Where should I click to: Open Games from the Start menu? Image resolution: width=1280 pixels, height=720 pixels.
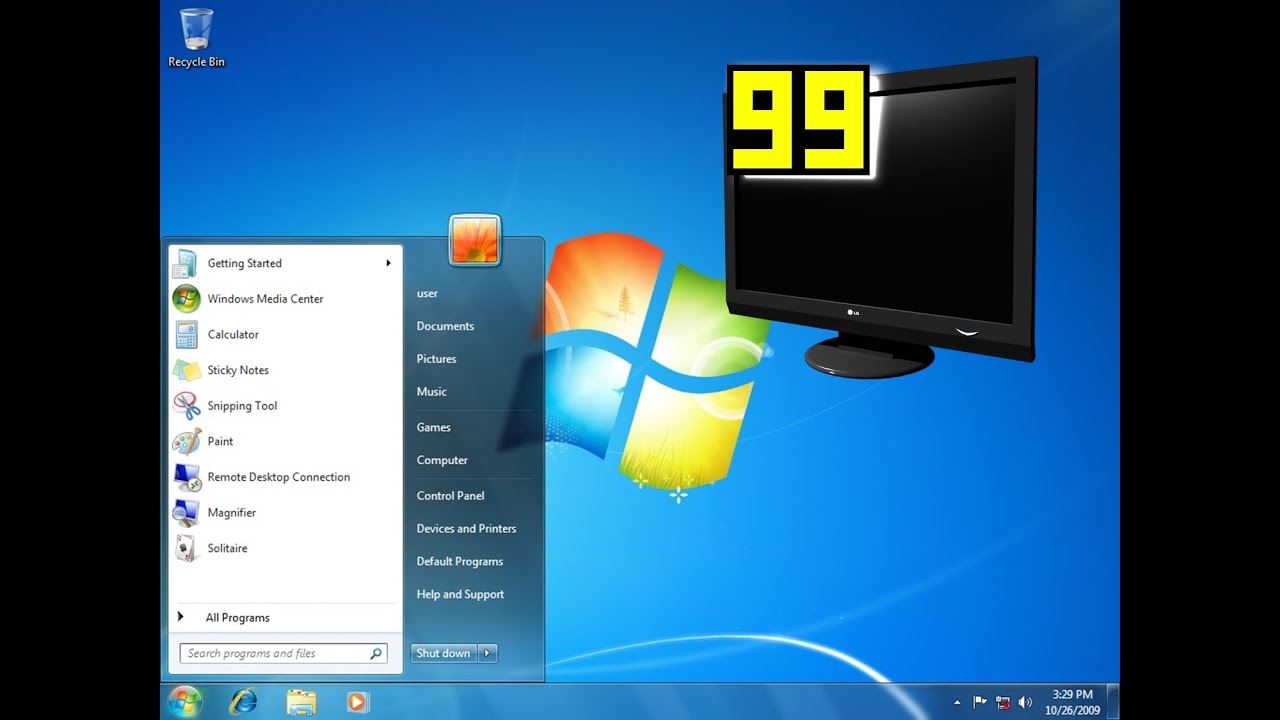point(433,427)
